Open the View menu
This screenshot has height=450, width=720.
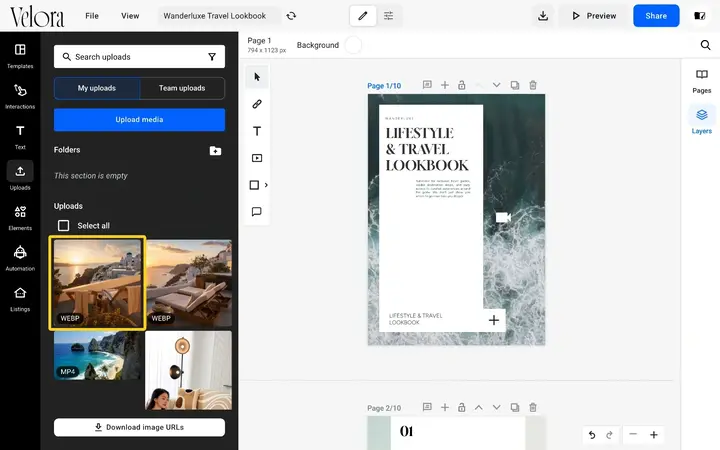click(130, 16)
